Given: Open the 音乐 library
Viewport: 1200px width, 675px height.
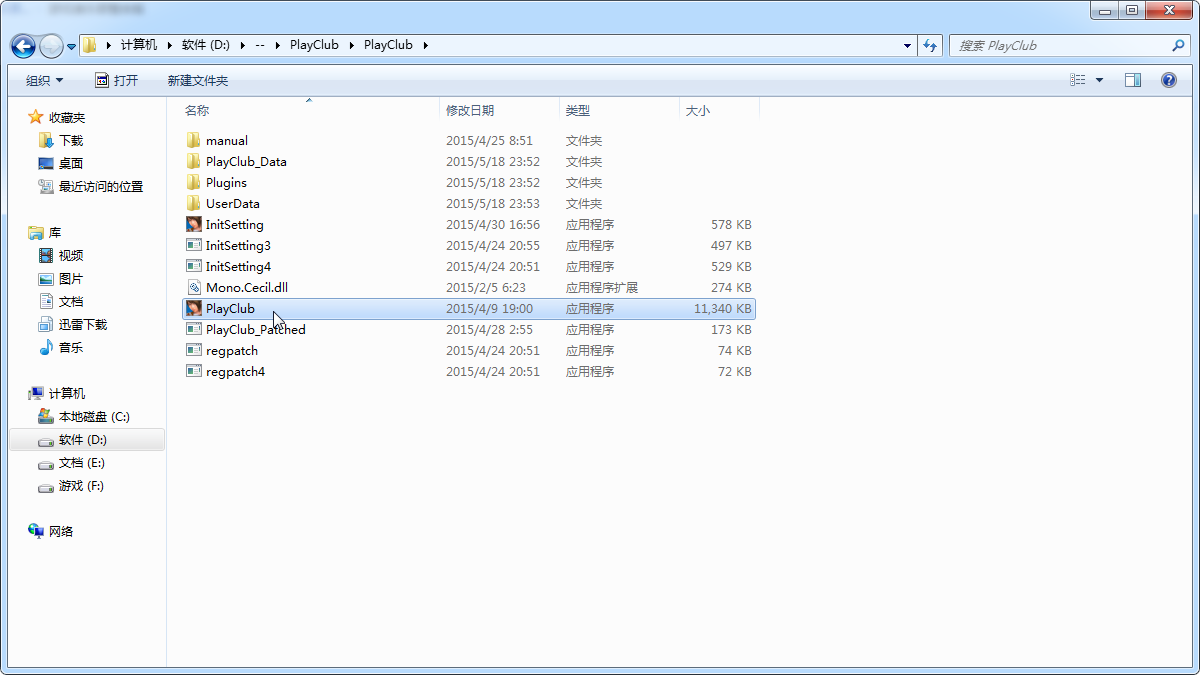Looking at the screenshot, I should [x=71, y=348].
